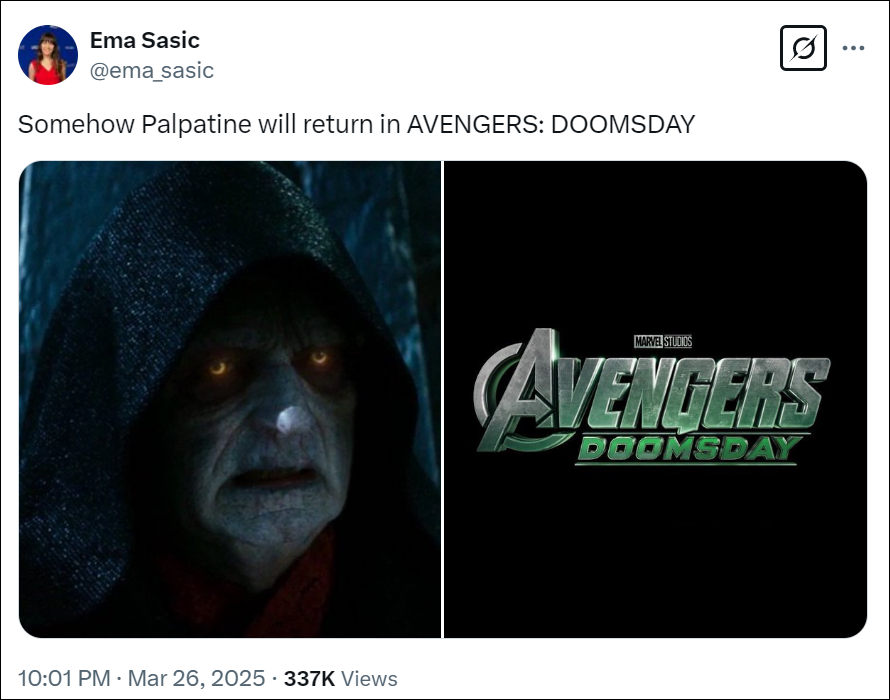
Task: Open Ema Sasic's profile avatar
Action: tap(48, 55)
